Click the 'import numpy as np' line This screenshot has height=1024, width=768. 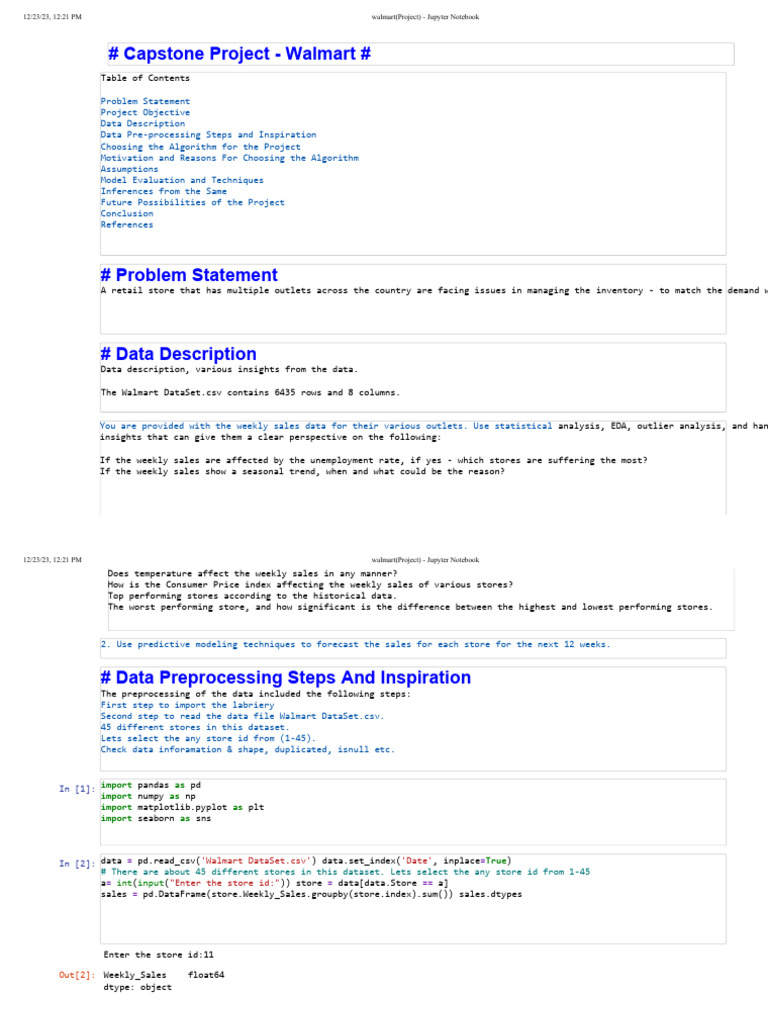pyautogui.click(x=148, y=796)
